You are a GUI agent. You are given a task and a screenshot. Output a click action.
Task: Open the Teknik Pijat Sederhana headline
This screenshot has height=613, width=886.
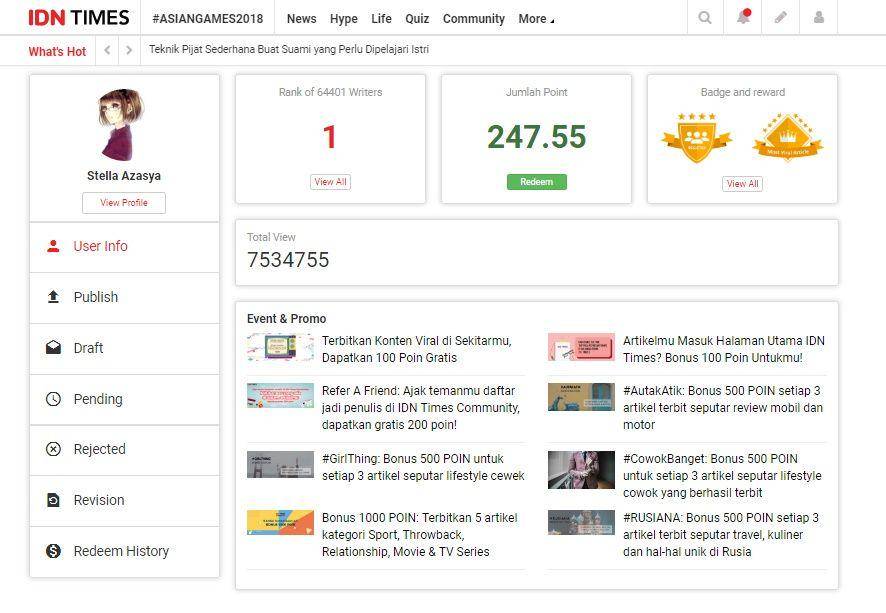coord(289,49)
